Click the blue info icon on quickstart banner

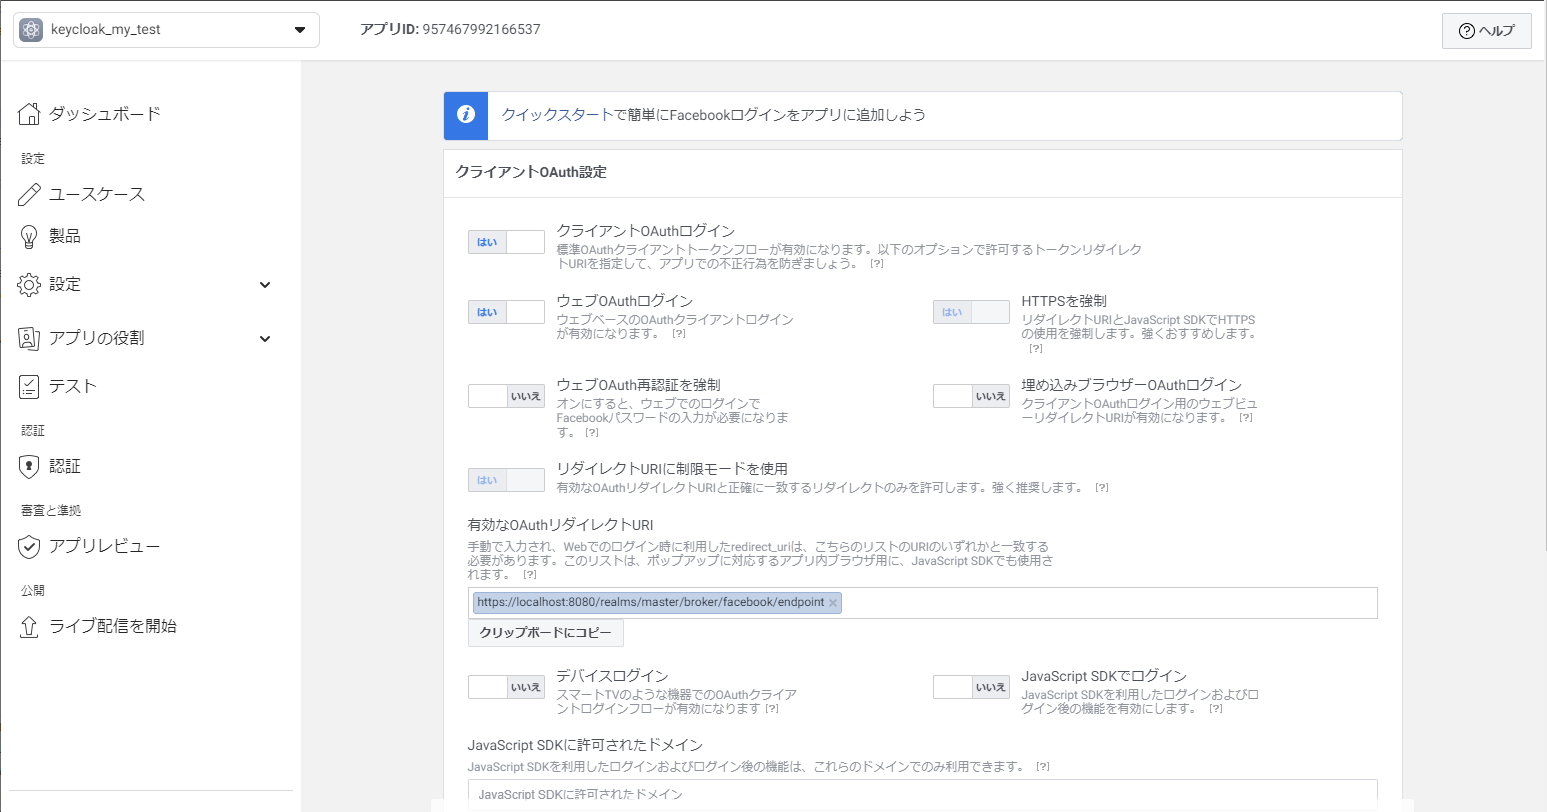[464, 116]
